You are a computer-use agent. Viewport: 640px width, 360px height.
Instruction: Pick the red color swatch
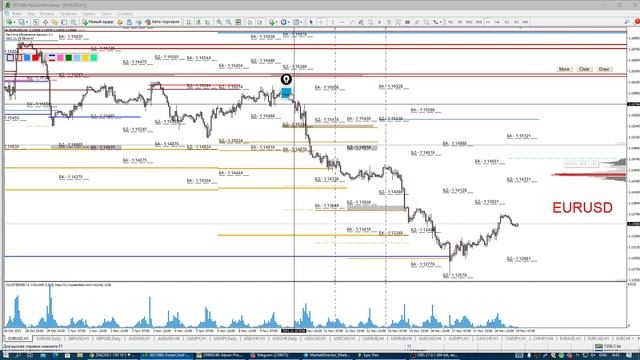pos(36,58)
